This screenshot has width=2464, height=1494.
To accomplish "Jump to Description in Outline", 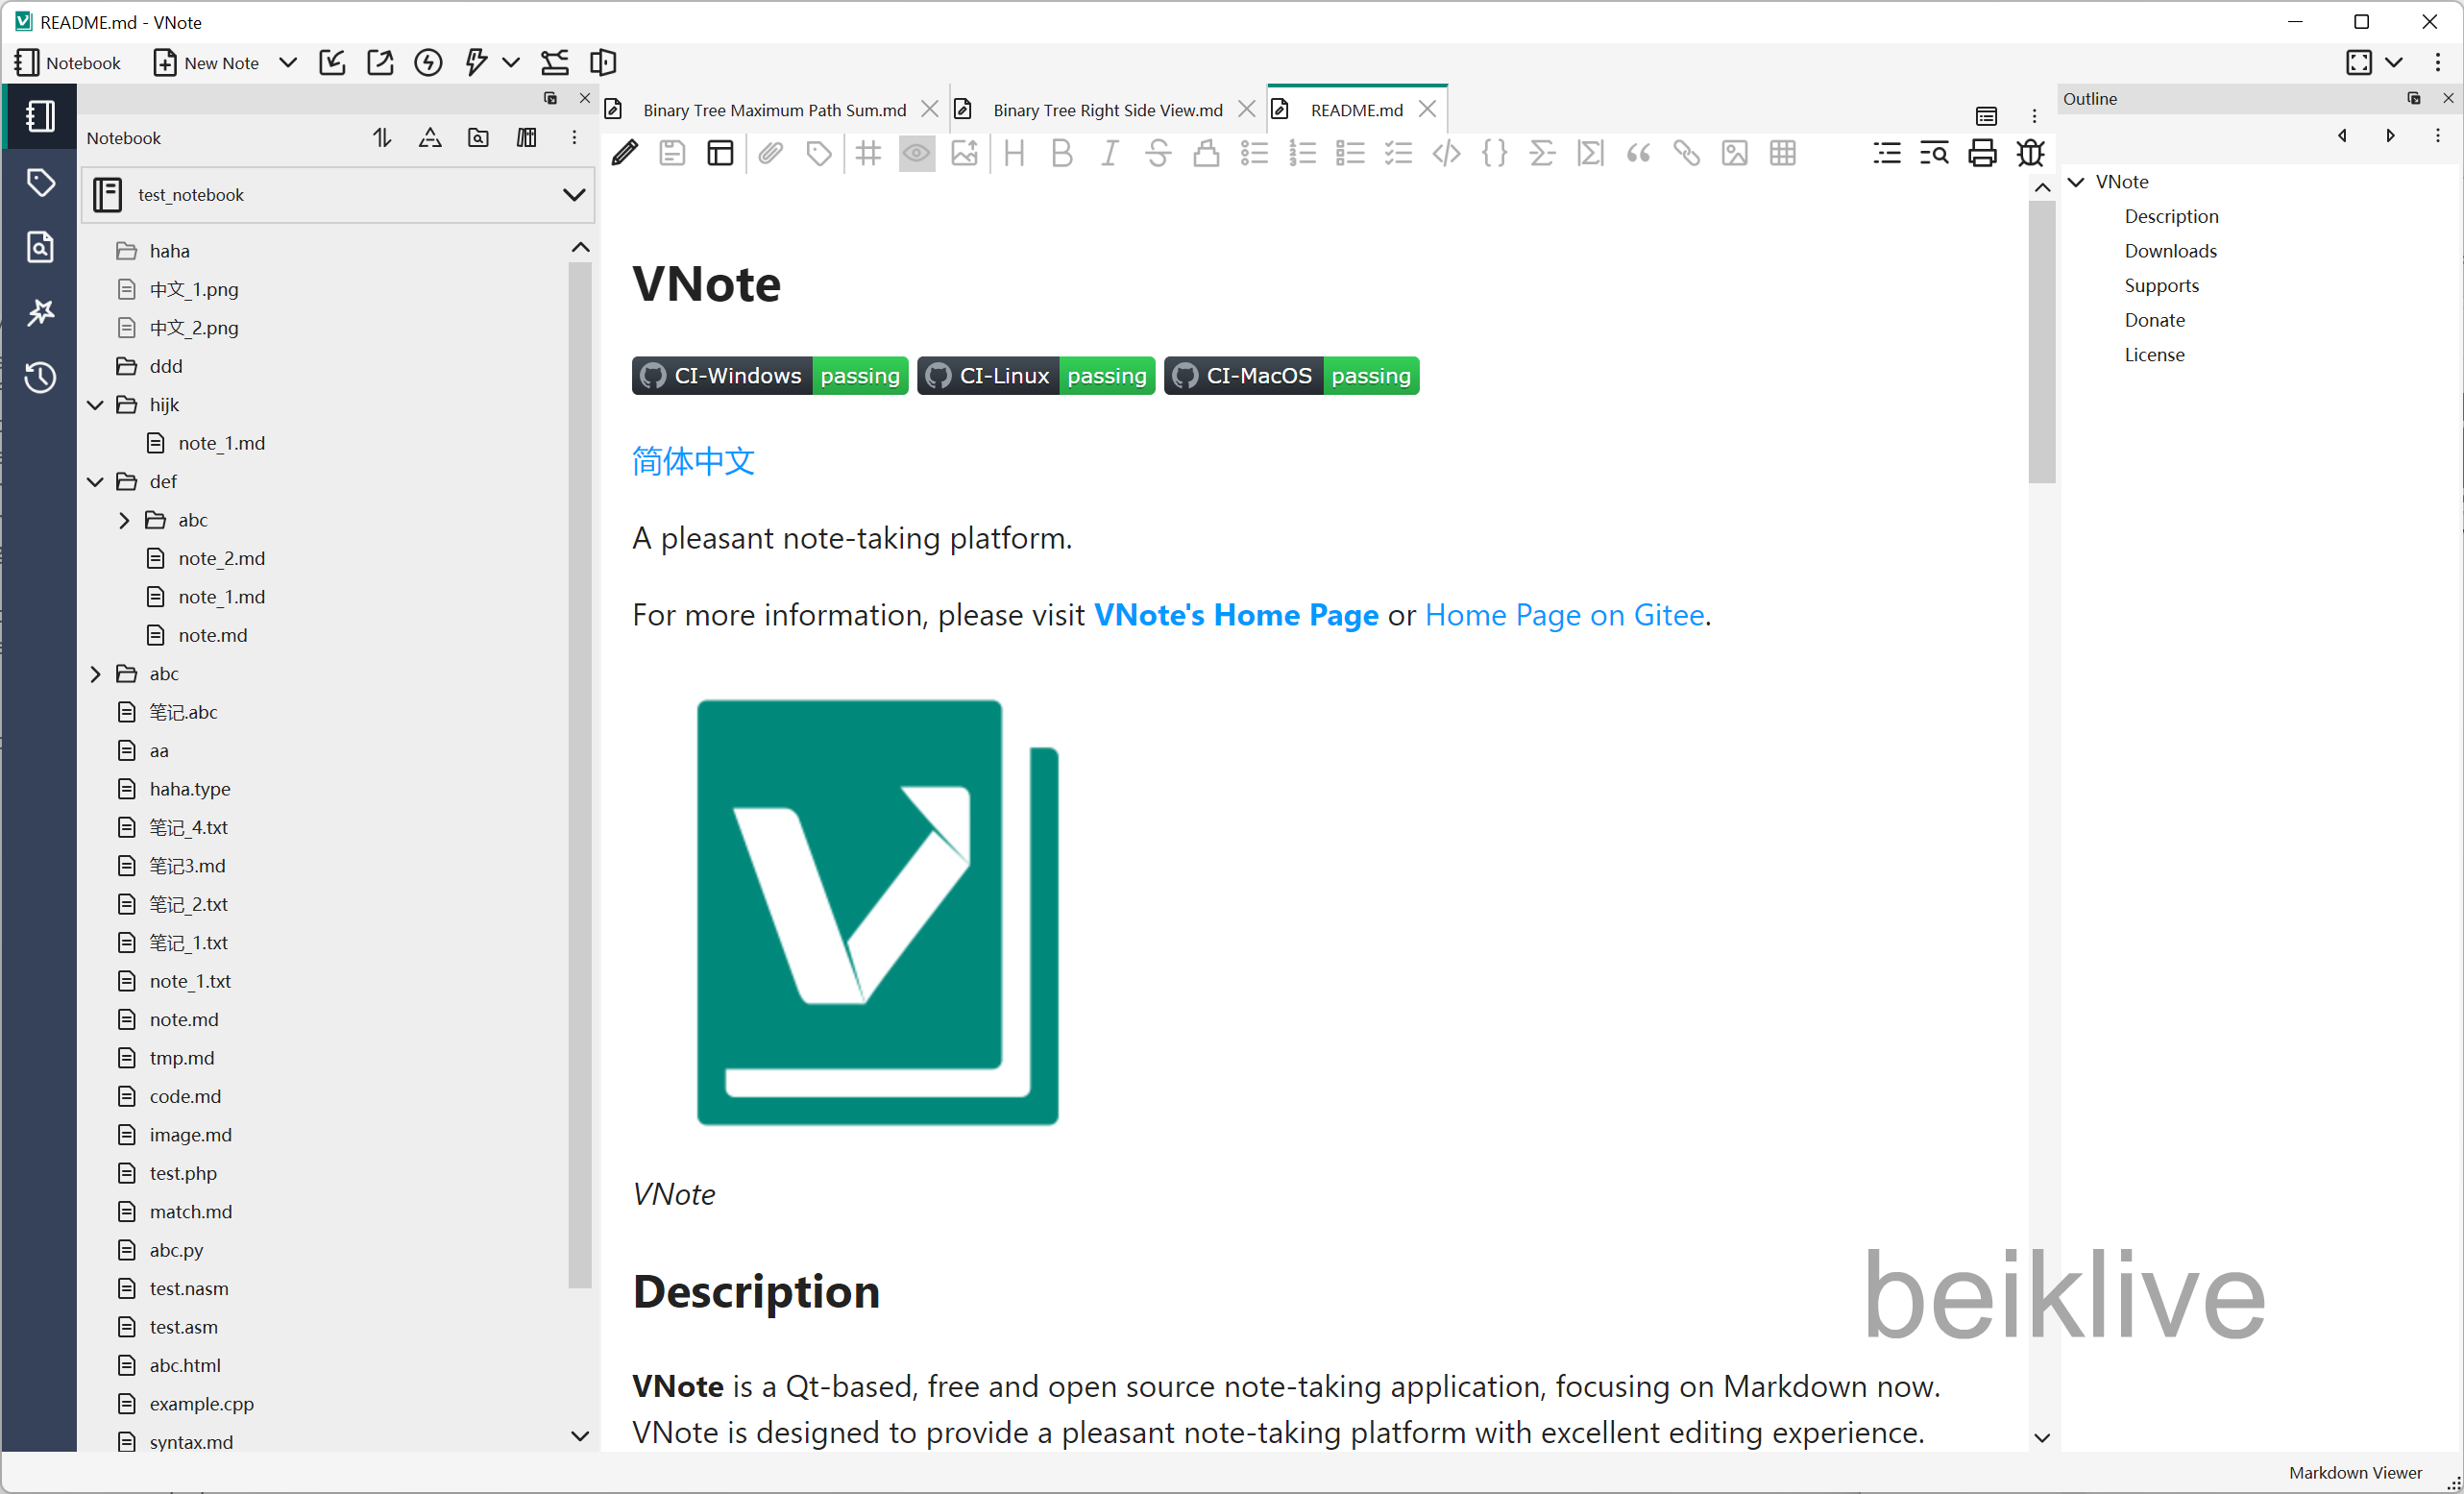I will (2171, 216).
